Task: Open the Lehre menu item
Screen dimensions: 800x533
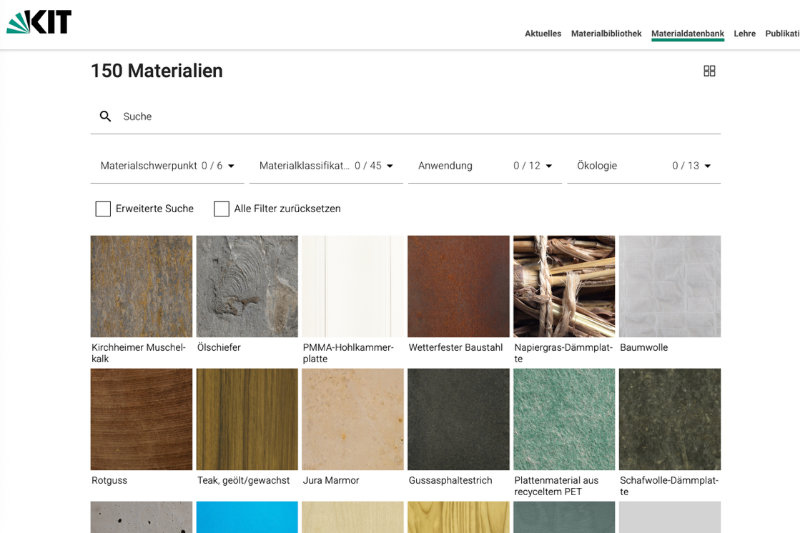Action: (x=744, y=34)
